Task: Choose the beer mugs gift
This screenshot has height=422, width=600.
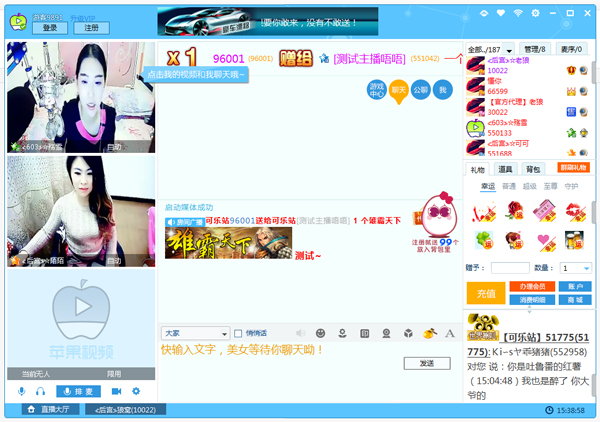Action: pyautogui.click(x=574, y=240)
